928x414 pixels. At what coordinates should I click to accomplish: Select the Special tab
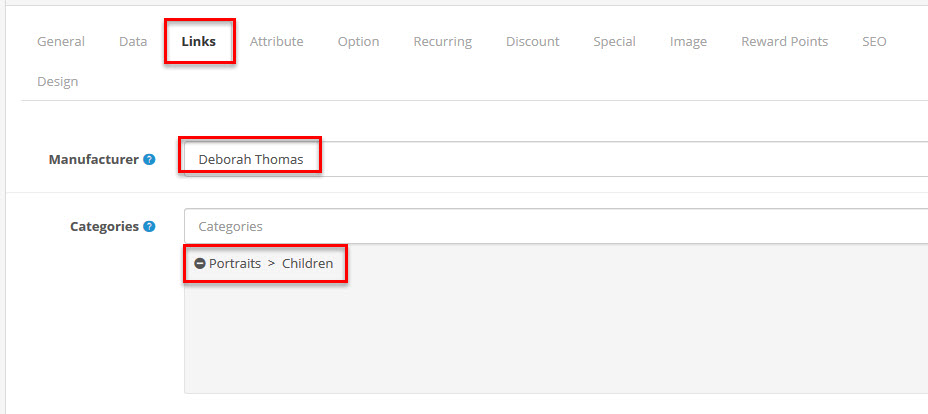click(614, 42)
